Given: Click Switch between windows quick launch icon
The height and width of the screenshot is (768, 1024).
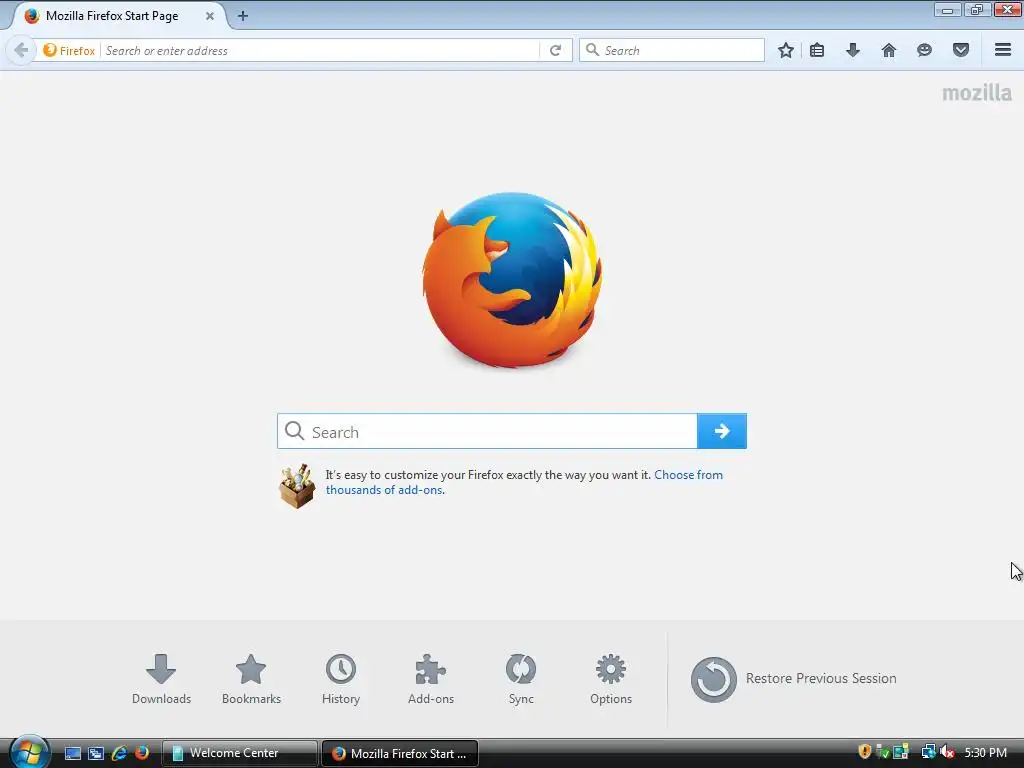Looking at the screenshot, I should pyautogui.click(x=96, y=753).
